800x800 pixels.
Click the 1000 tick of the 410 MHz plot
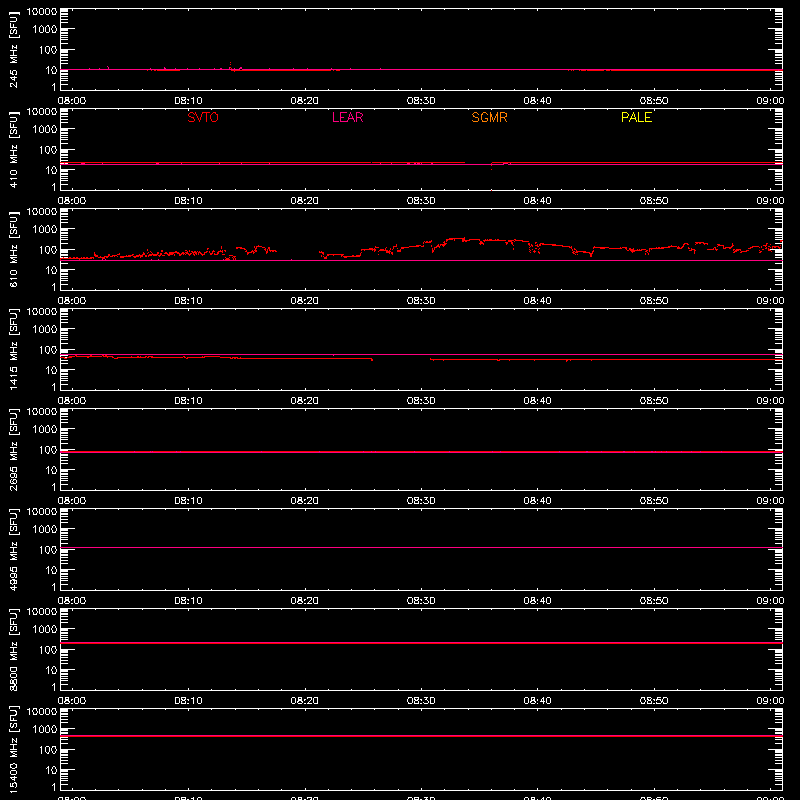[x=45, y=129]
